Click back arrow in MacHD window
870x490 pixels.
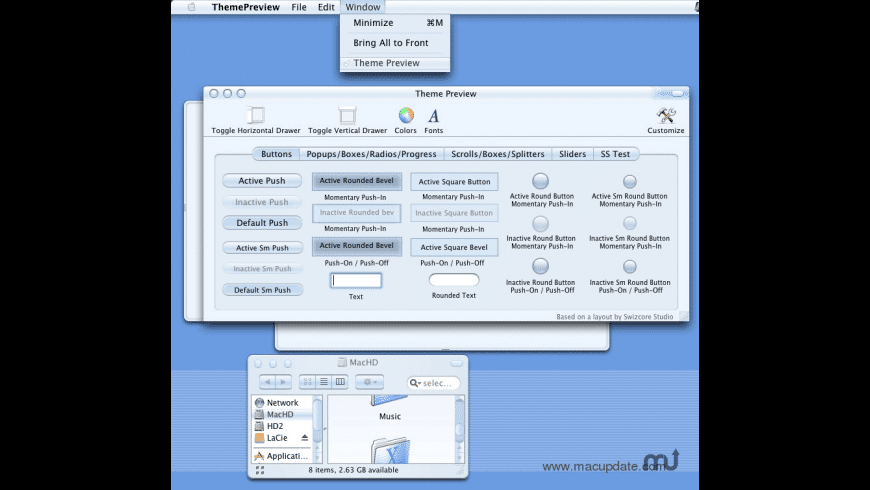267,382
